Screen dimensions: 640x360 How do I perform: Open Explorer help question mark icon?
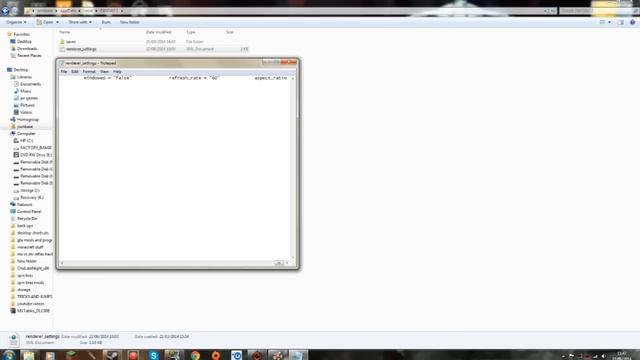[x=632, y=22]
